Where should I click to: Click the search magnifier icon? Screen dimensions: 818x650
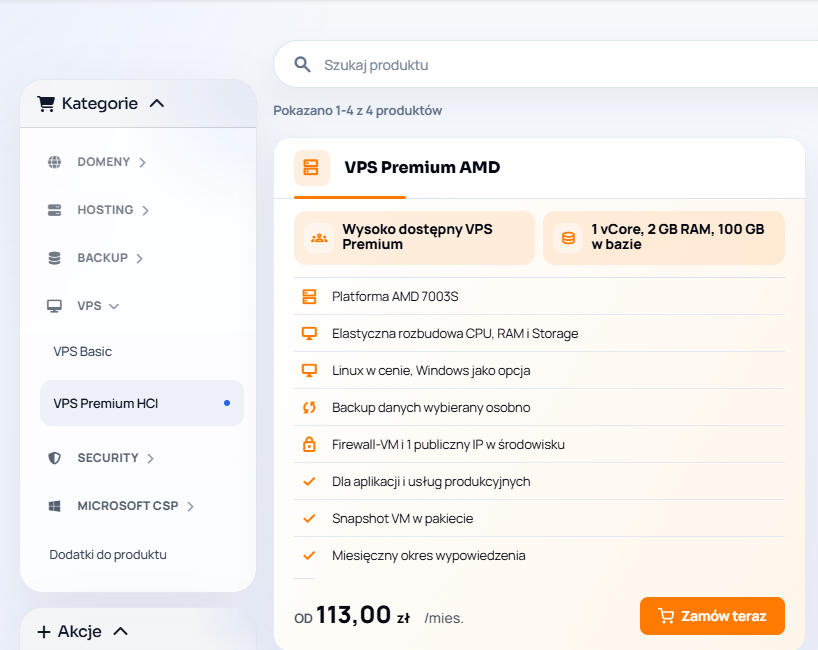click(x=302, y=65)
